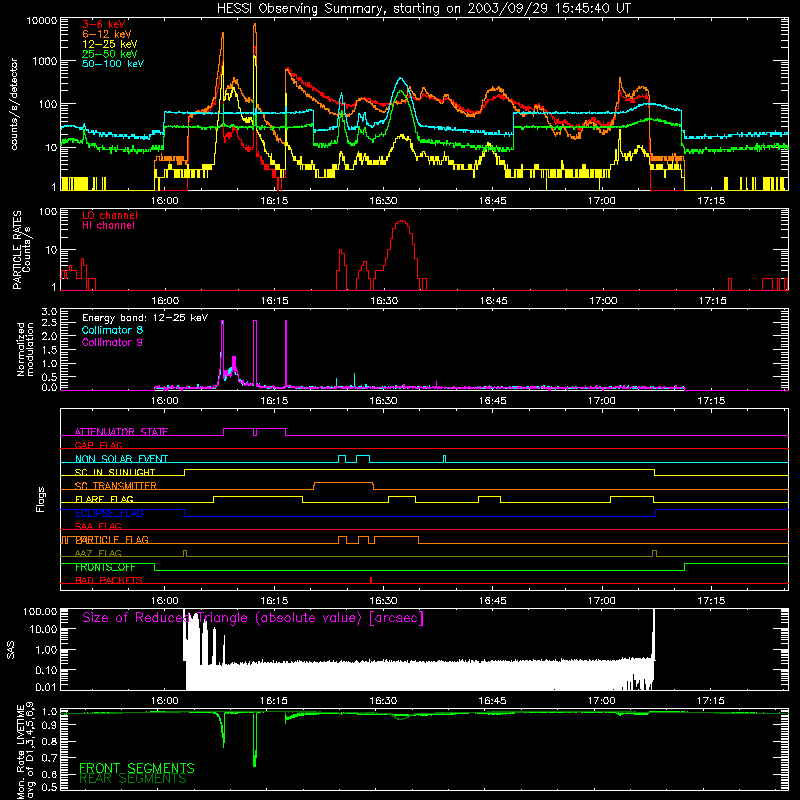The height and width of the screenshot is (800, 800).
Task: Click the SC TRANSMITTER flag label
Action: (116, 486)
